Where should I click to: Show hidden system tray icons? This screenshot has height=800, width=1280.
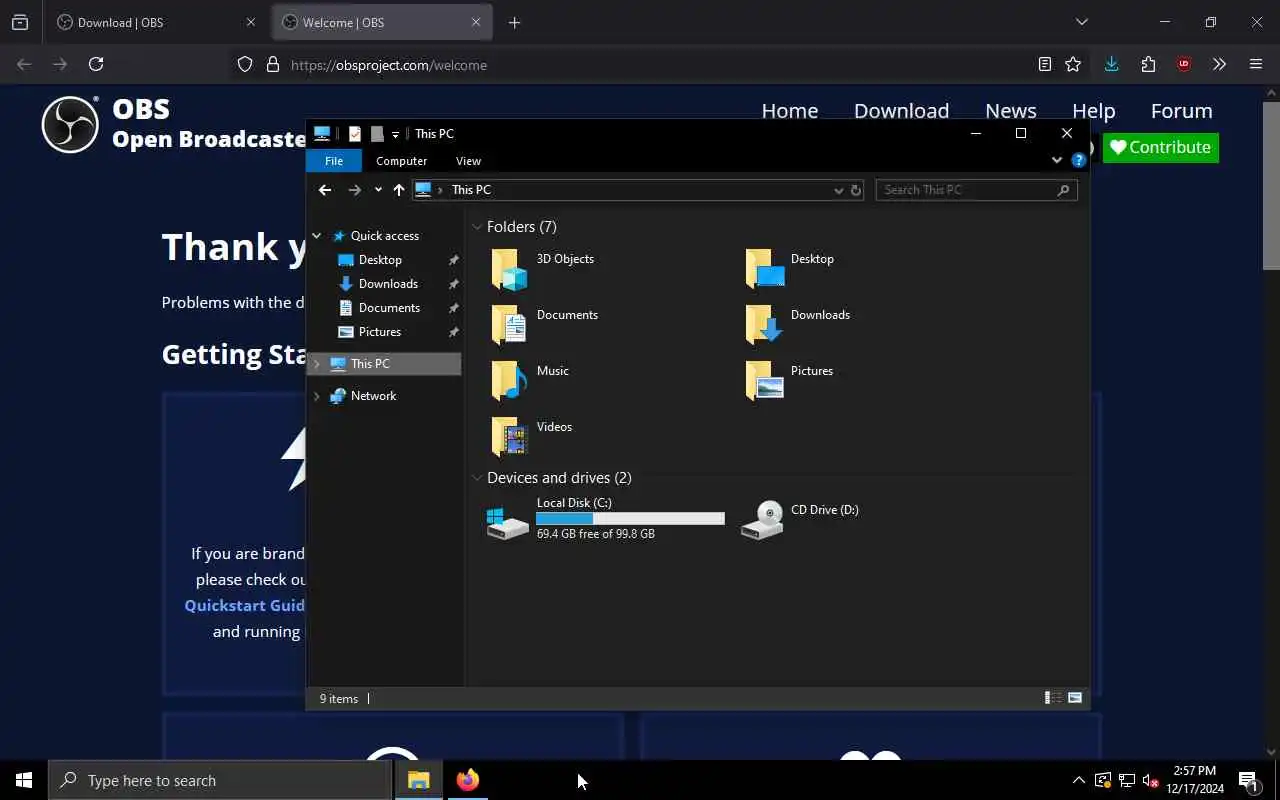tap(1078, 781)
